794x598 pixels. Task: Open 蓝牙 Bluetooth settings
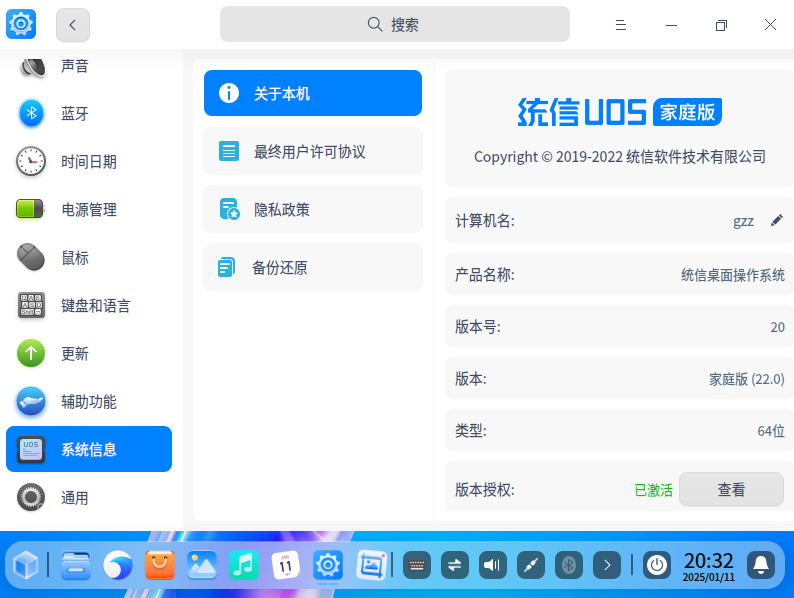(89, 113)
